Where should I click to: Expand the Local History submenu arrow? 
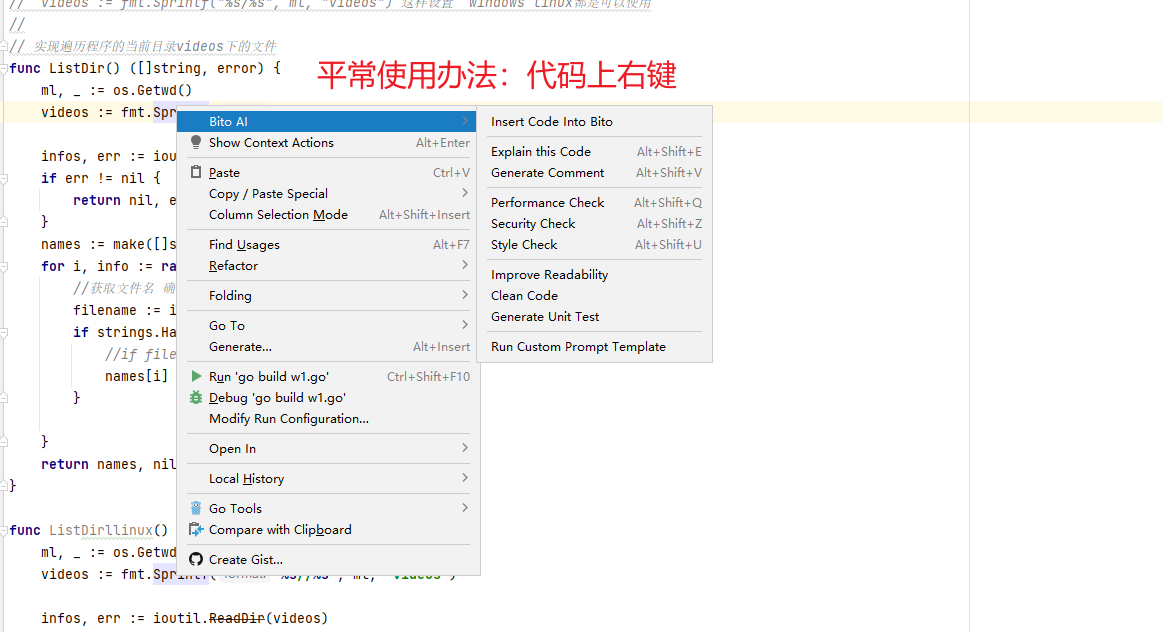click(465, 478)
